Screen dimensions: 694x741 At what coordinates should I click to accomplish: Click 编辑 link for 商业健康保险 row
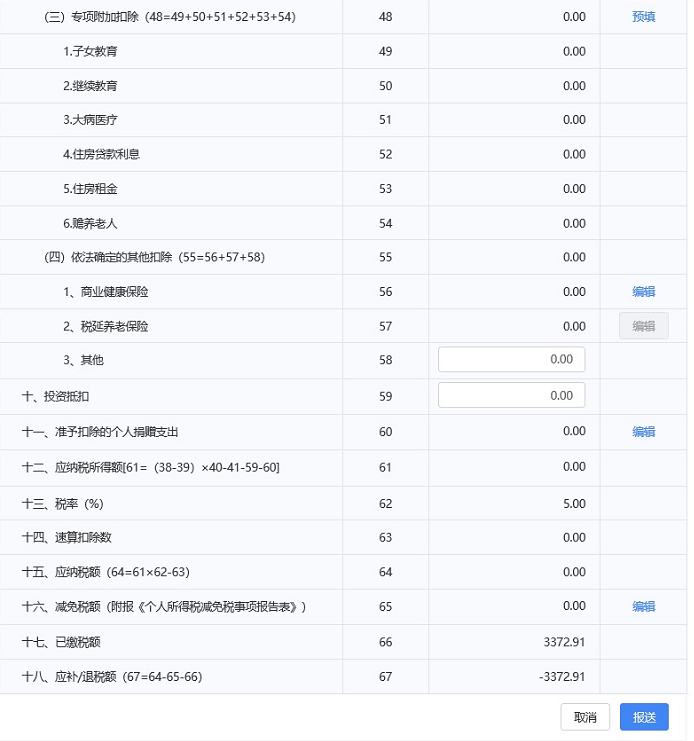click(643, 292)
